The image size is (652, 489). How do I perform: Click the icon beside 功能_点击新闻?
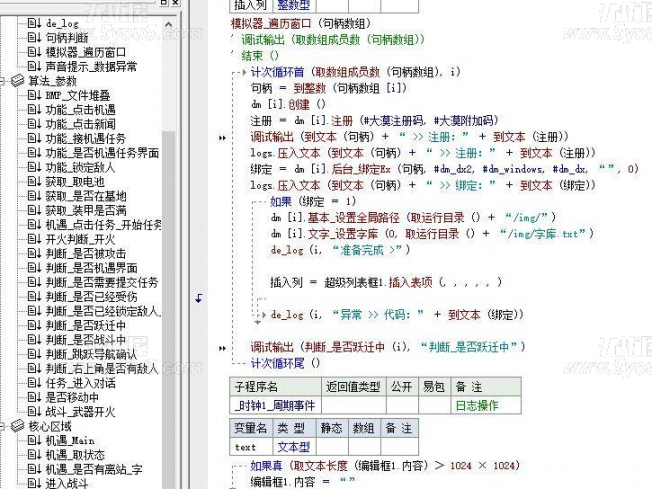click(x=35, y=124)
